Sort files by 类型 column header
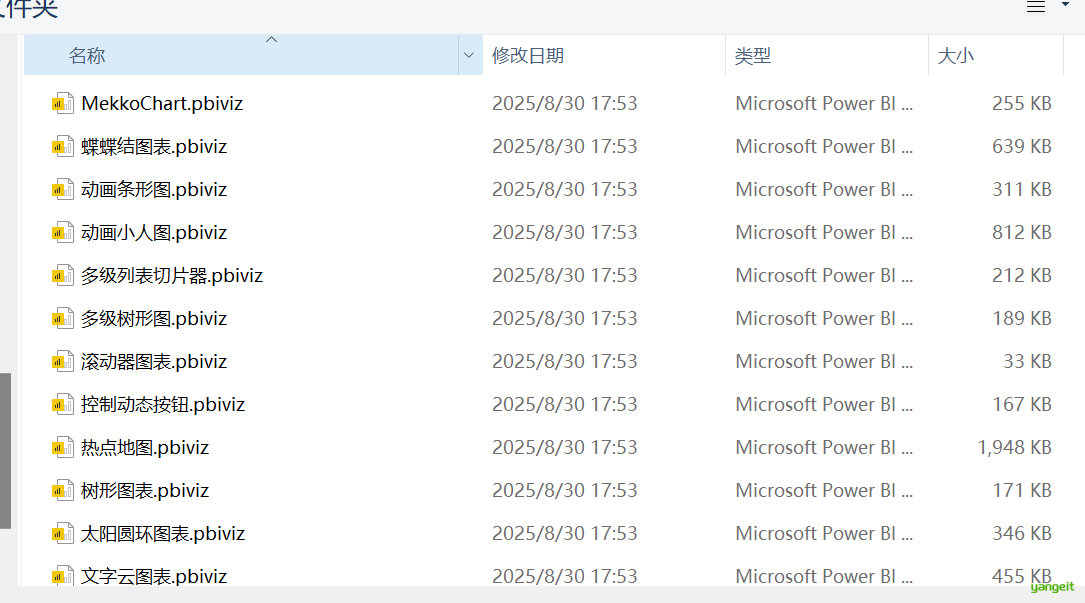1085x603 pixels. [753, 56]
